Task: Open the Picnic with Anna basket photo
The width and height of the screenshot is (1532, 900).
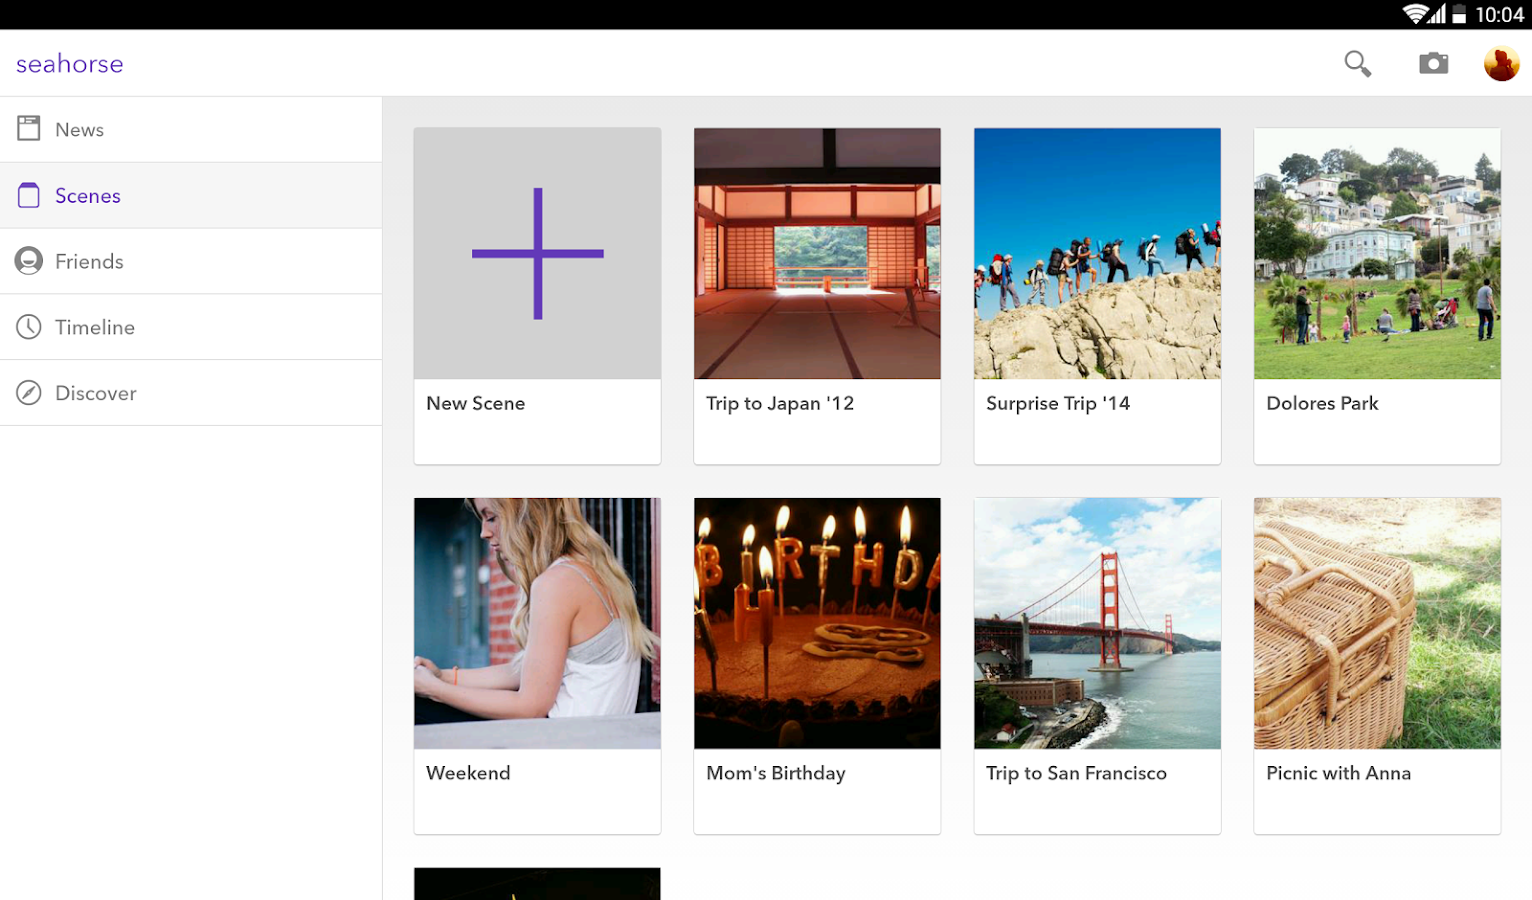Action: 1377,623
